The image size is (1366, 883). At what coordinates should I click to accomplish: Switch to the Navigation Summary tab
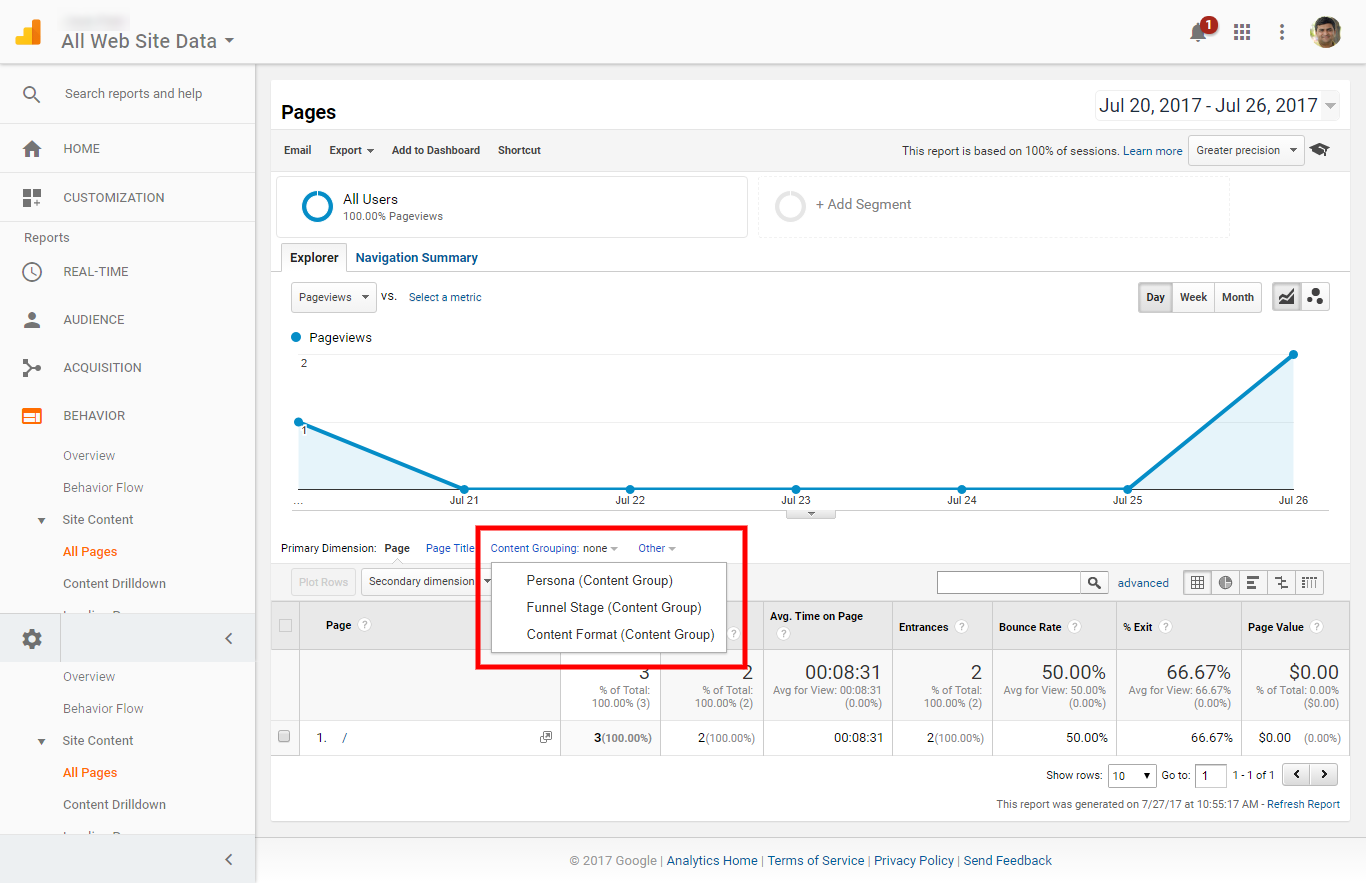tap(417, 257)
